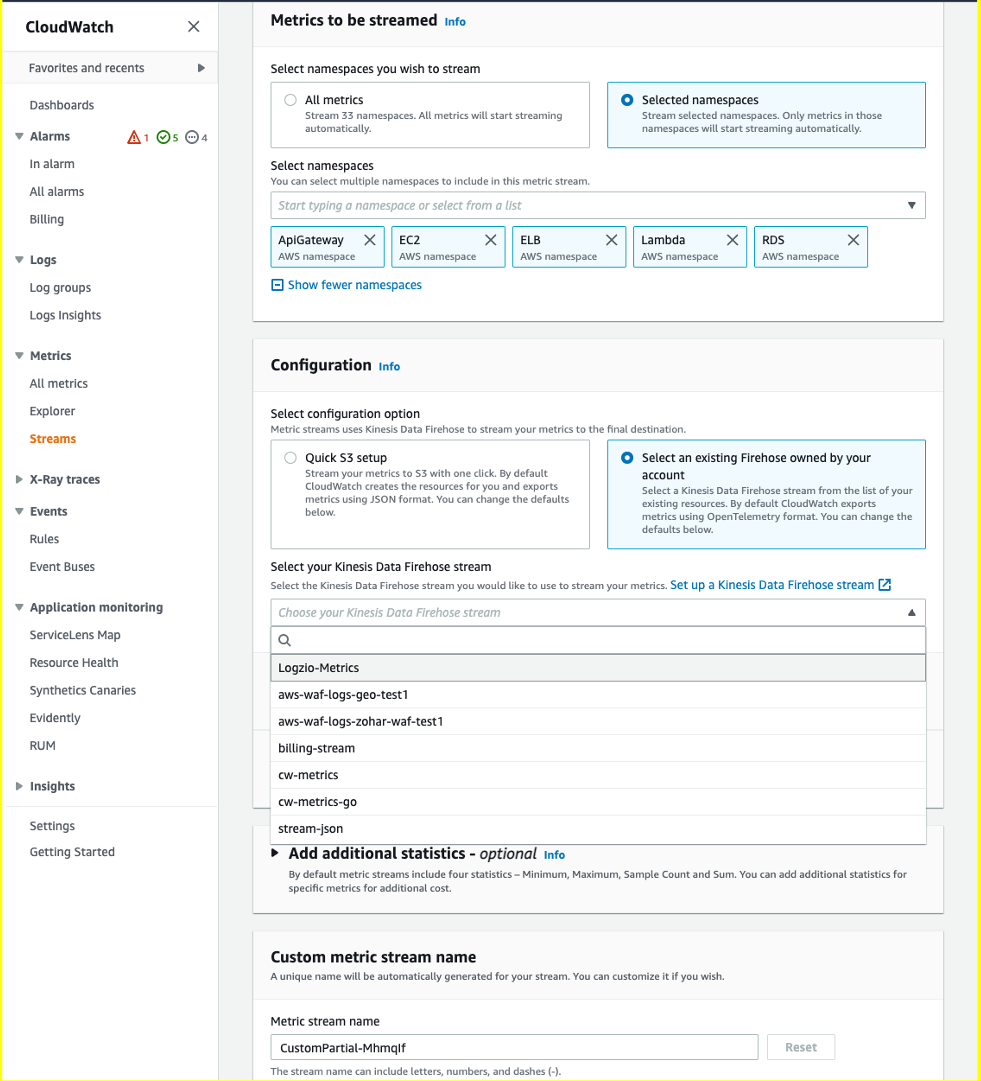Image resolution: width=981 pixels, height=1081 pixels.
Task: Select the All metrics radio button
Action: click(290, 99)
